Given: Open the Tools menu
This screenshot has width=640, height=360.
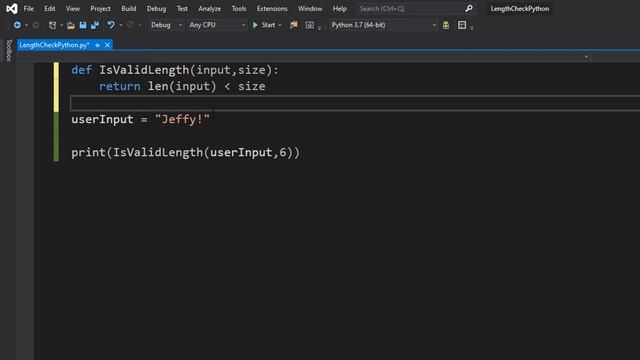Looking at the screenshot, I should coord(239,9).
